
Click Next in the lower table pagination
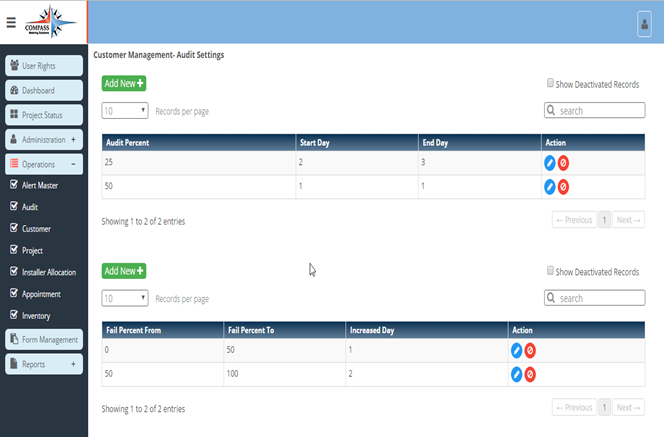click(628, 408)
